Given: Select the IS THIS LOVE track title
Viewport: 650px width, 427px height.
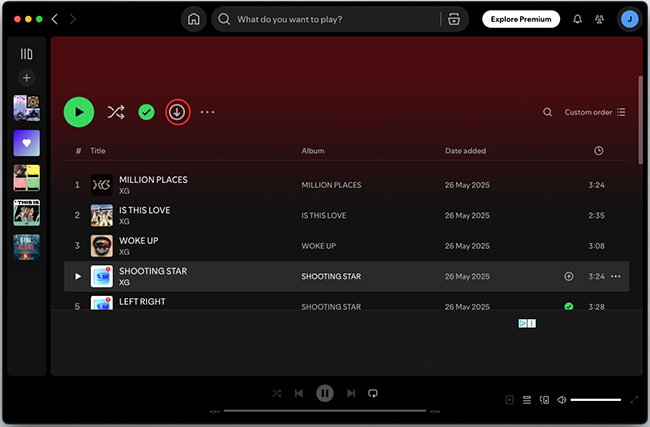Looking at the screenshot, I should click(x=144, y=210).
